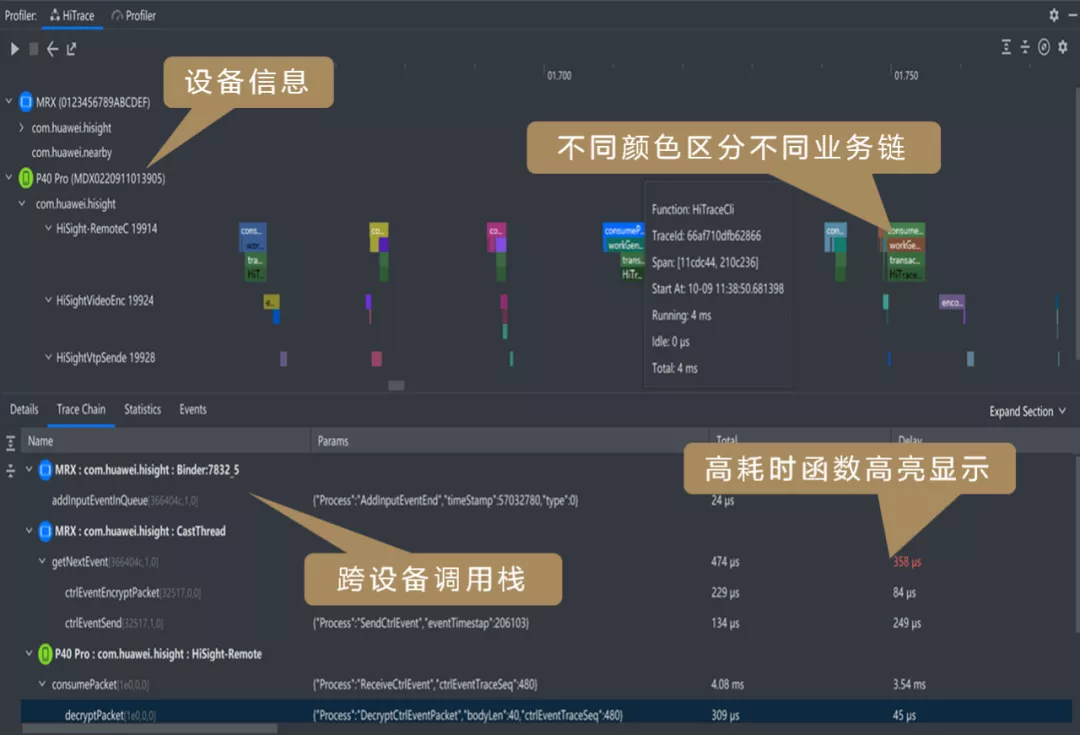Collapse the HiSightVtpSende 19928 thread
Screen dimensions: 1080x735
(x=48, y=357)
